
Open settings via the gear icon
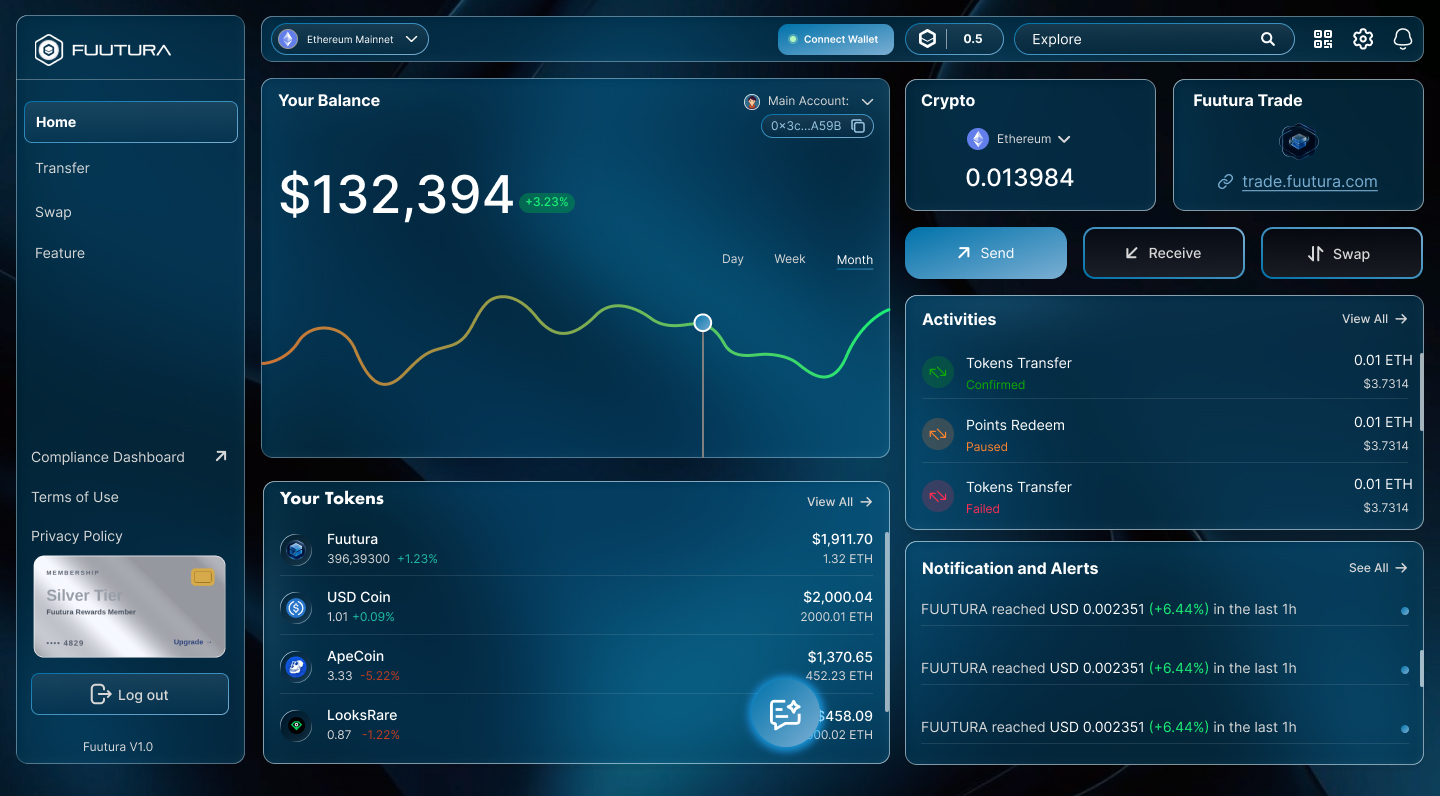pyautogui.click(x=1363, y=39)
